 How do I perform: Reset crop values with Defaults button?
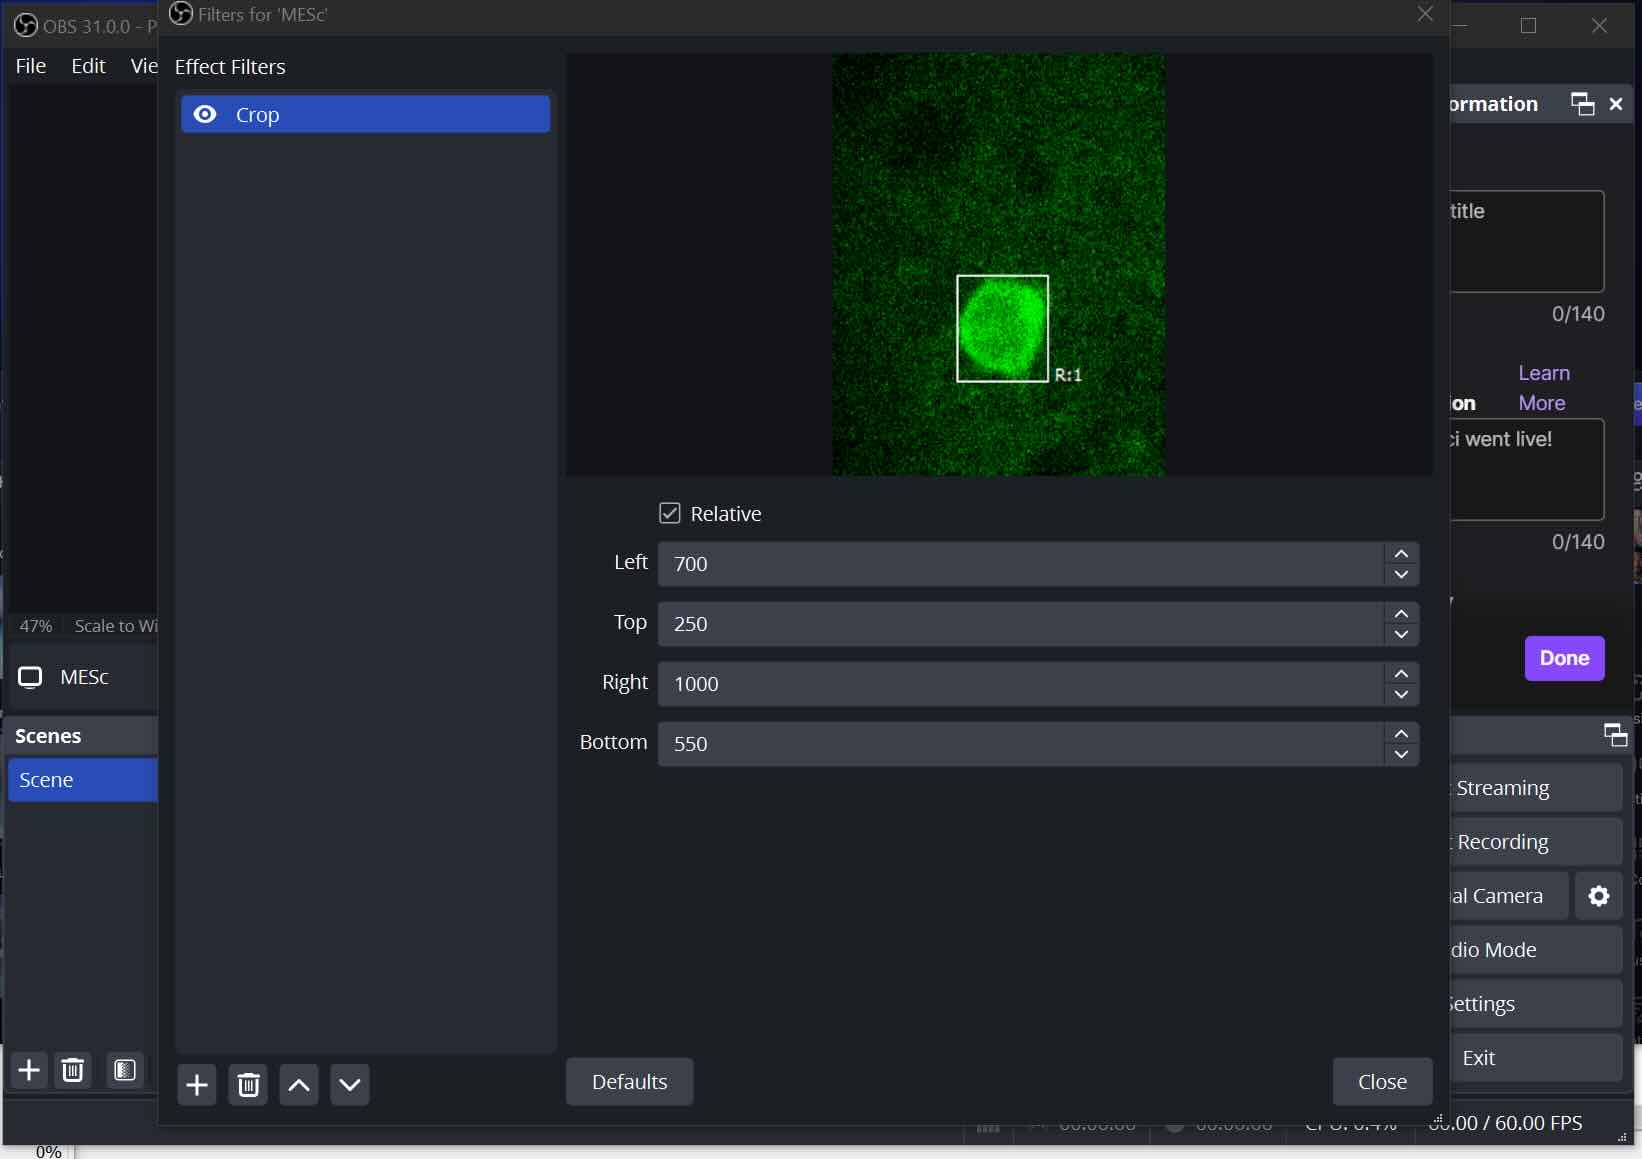629,1081
